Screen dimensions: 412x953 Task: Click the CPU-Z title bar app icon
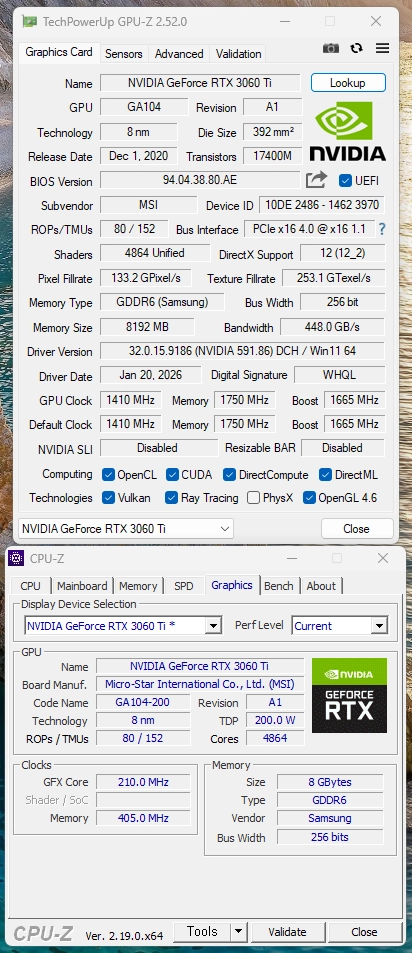tap(16, 558)
